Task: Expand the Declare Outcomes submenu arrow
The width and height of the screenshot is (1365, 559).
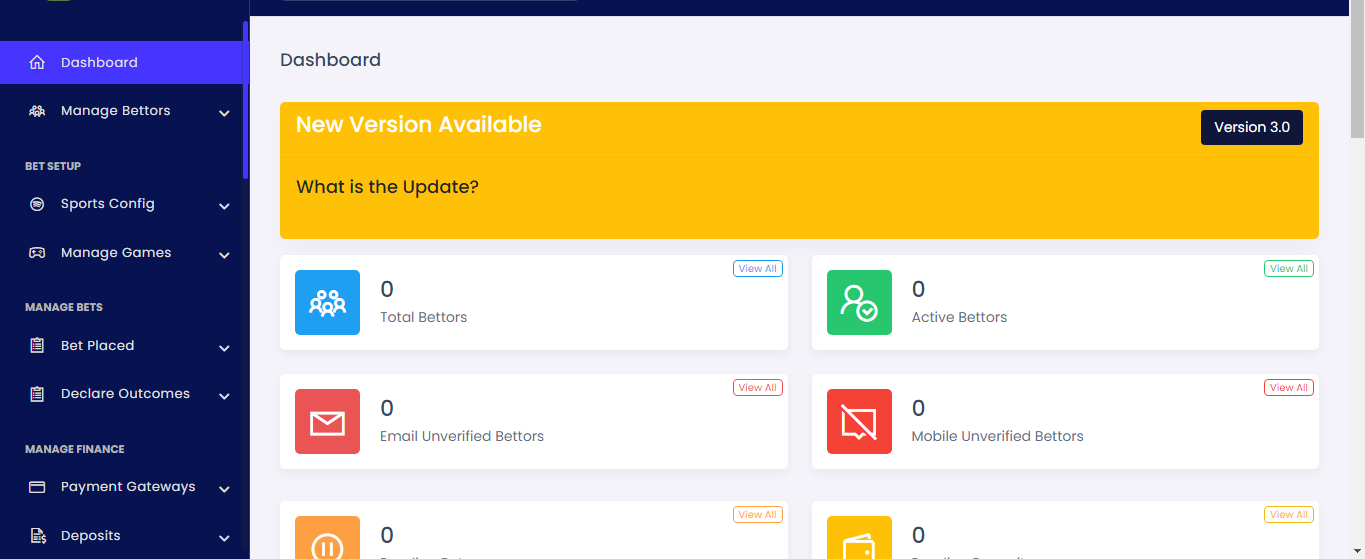Action: click(224, 396)
